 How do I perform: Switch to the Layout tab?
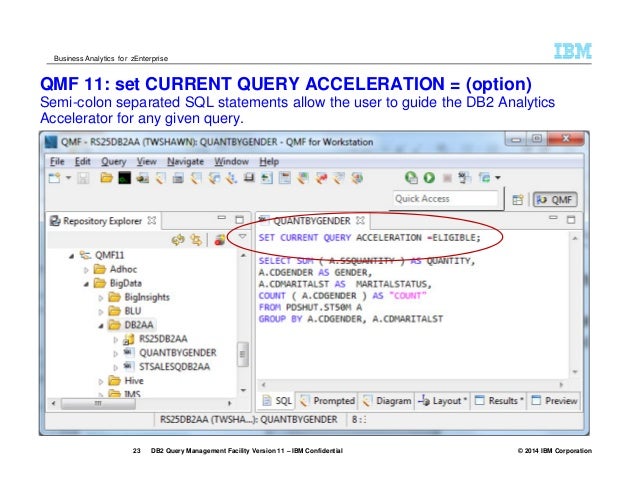tap(442, 401)
